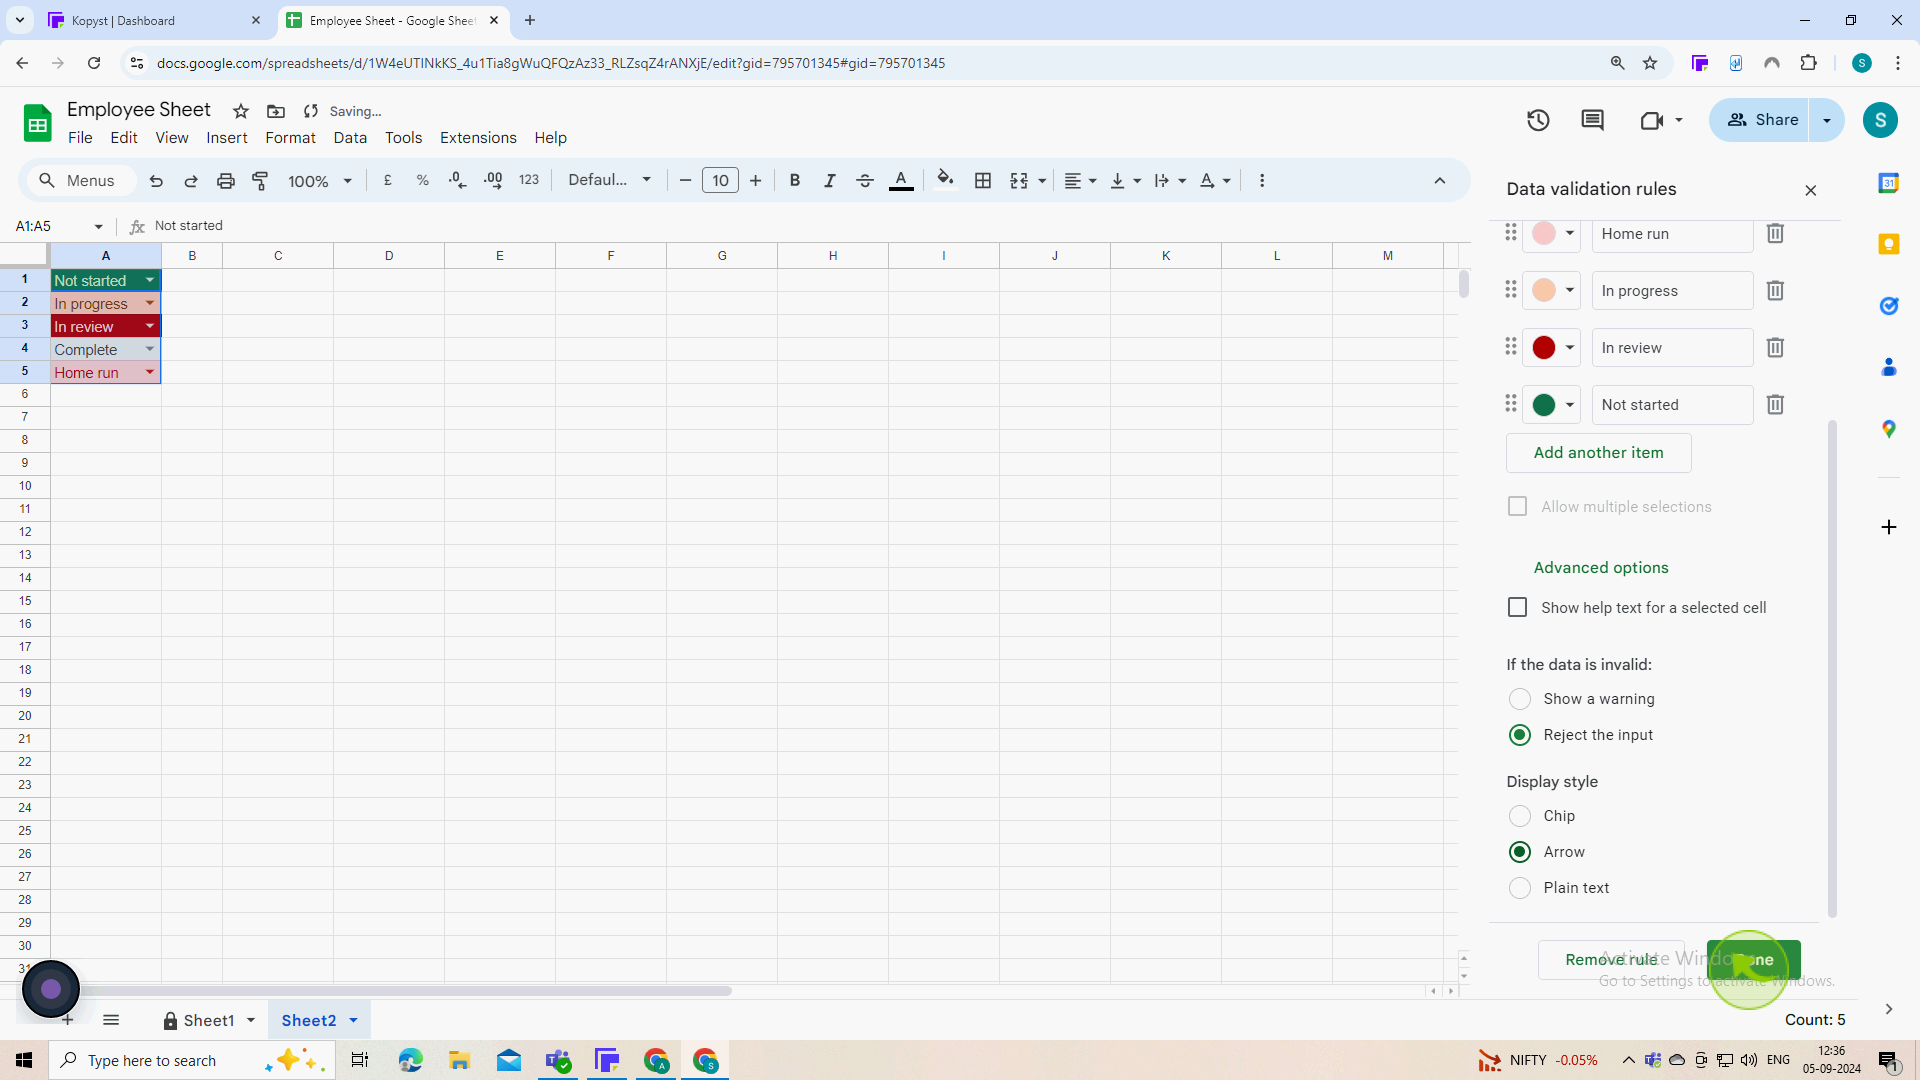The height and width of the screenshot is (1080, 1920).
Task: Select Show a warning radio button
Action: pos(1519,699)
